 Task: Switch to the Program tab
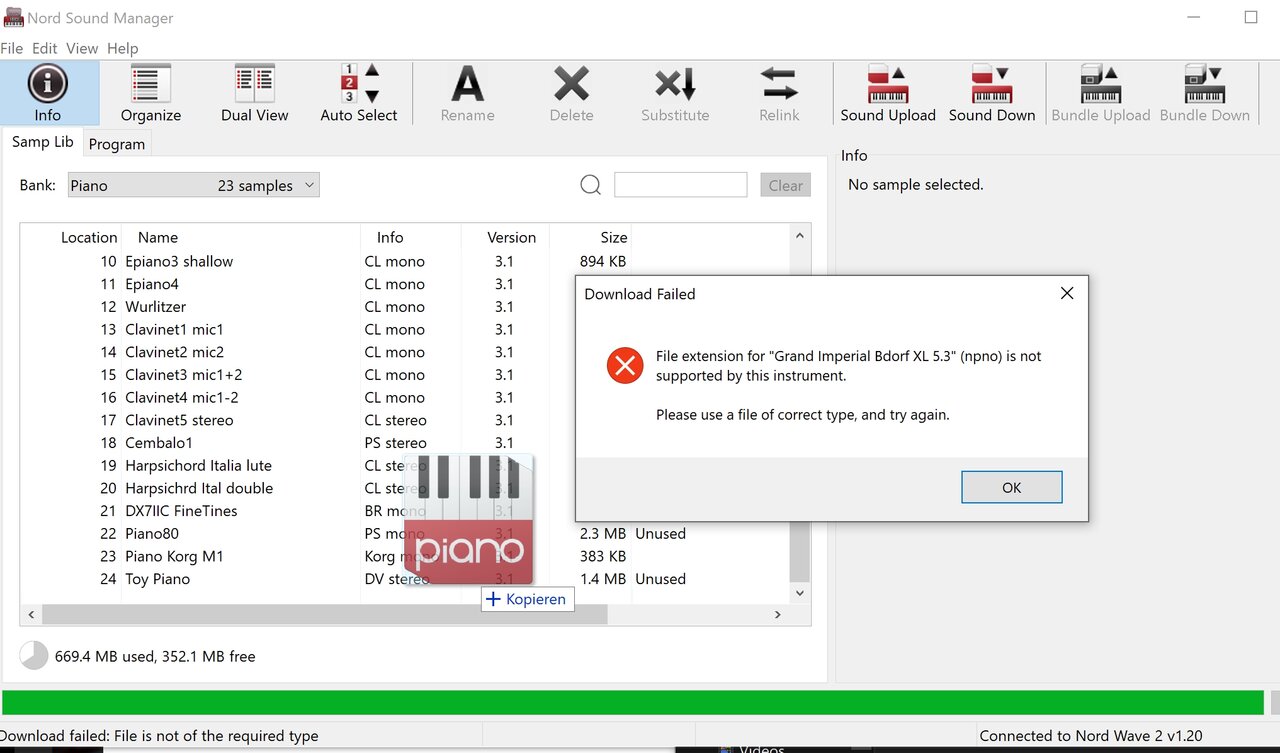pyautogui.click(x=117, y=144)
